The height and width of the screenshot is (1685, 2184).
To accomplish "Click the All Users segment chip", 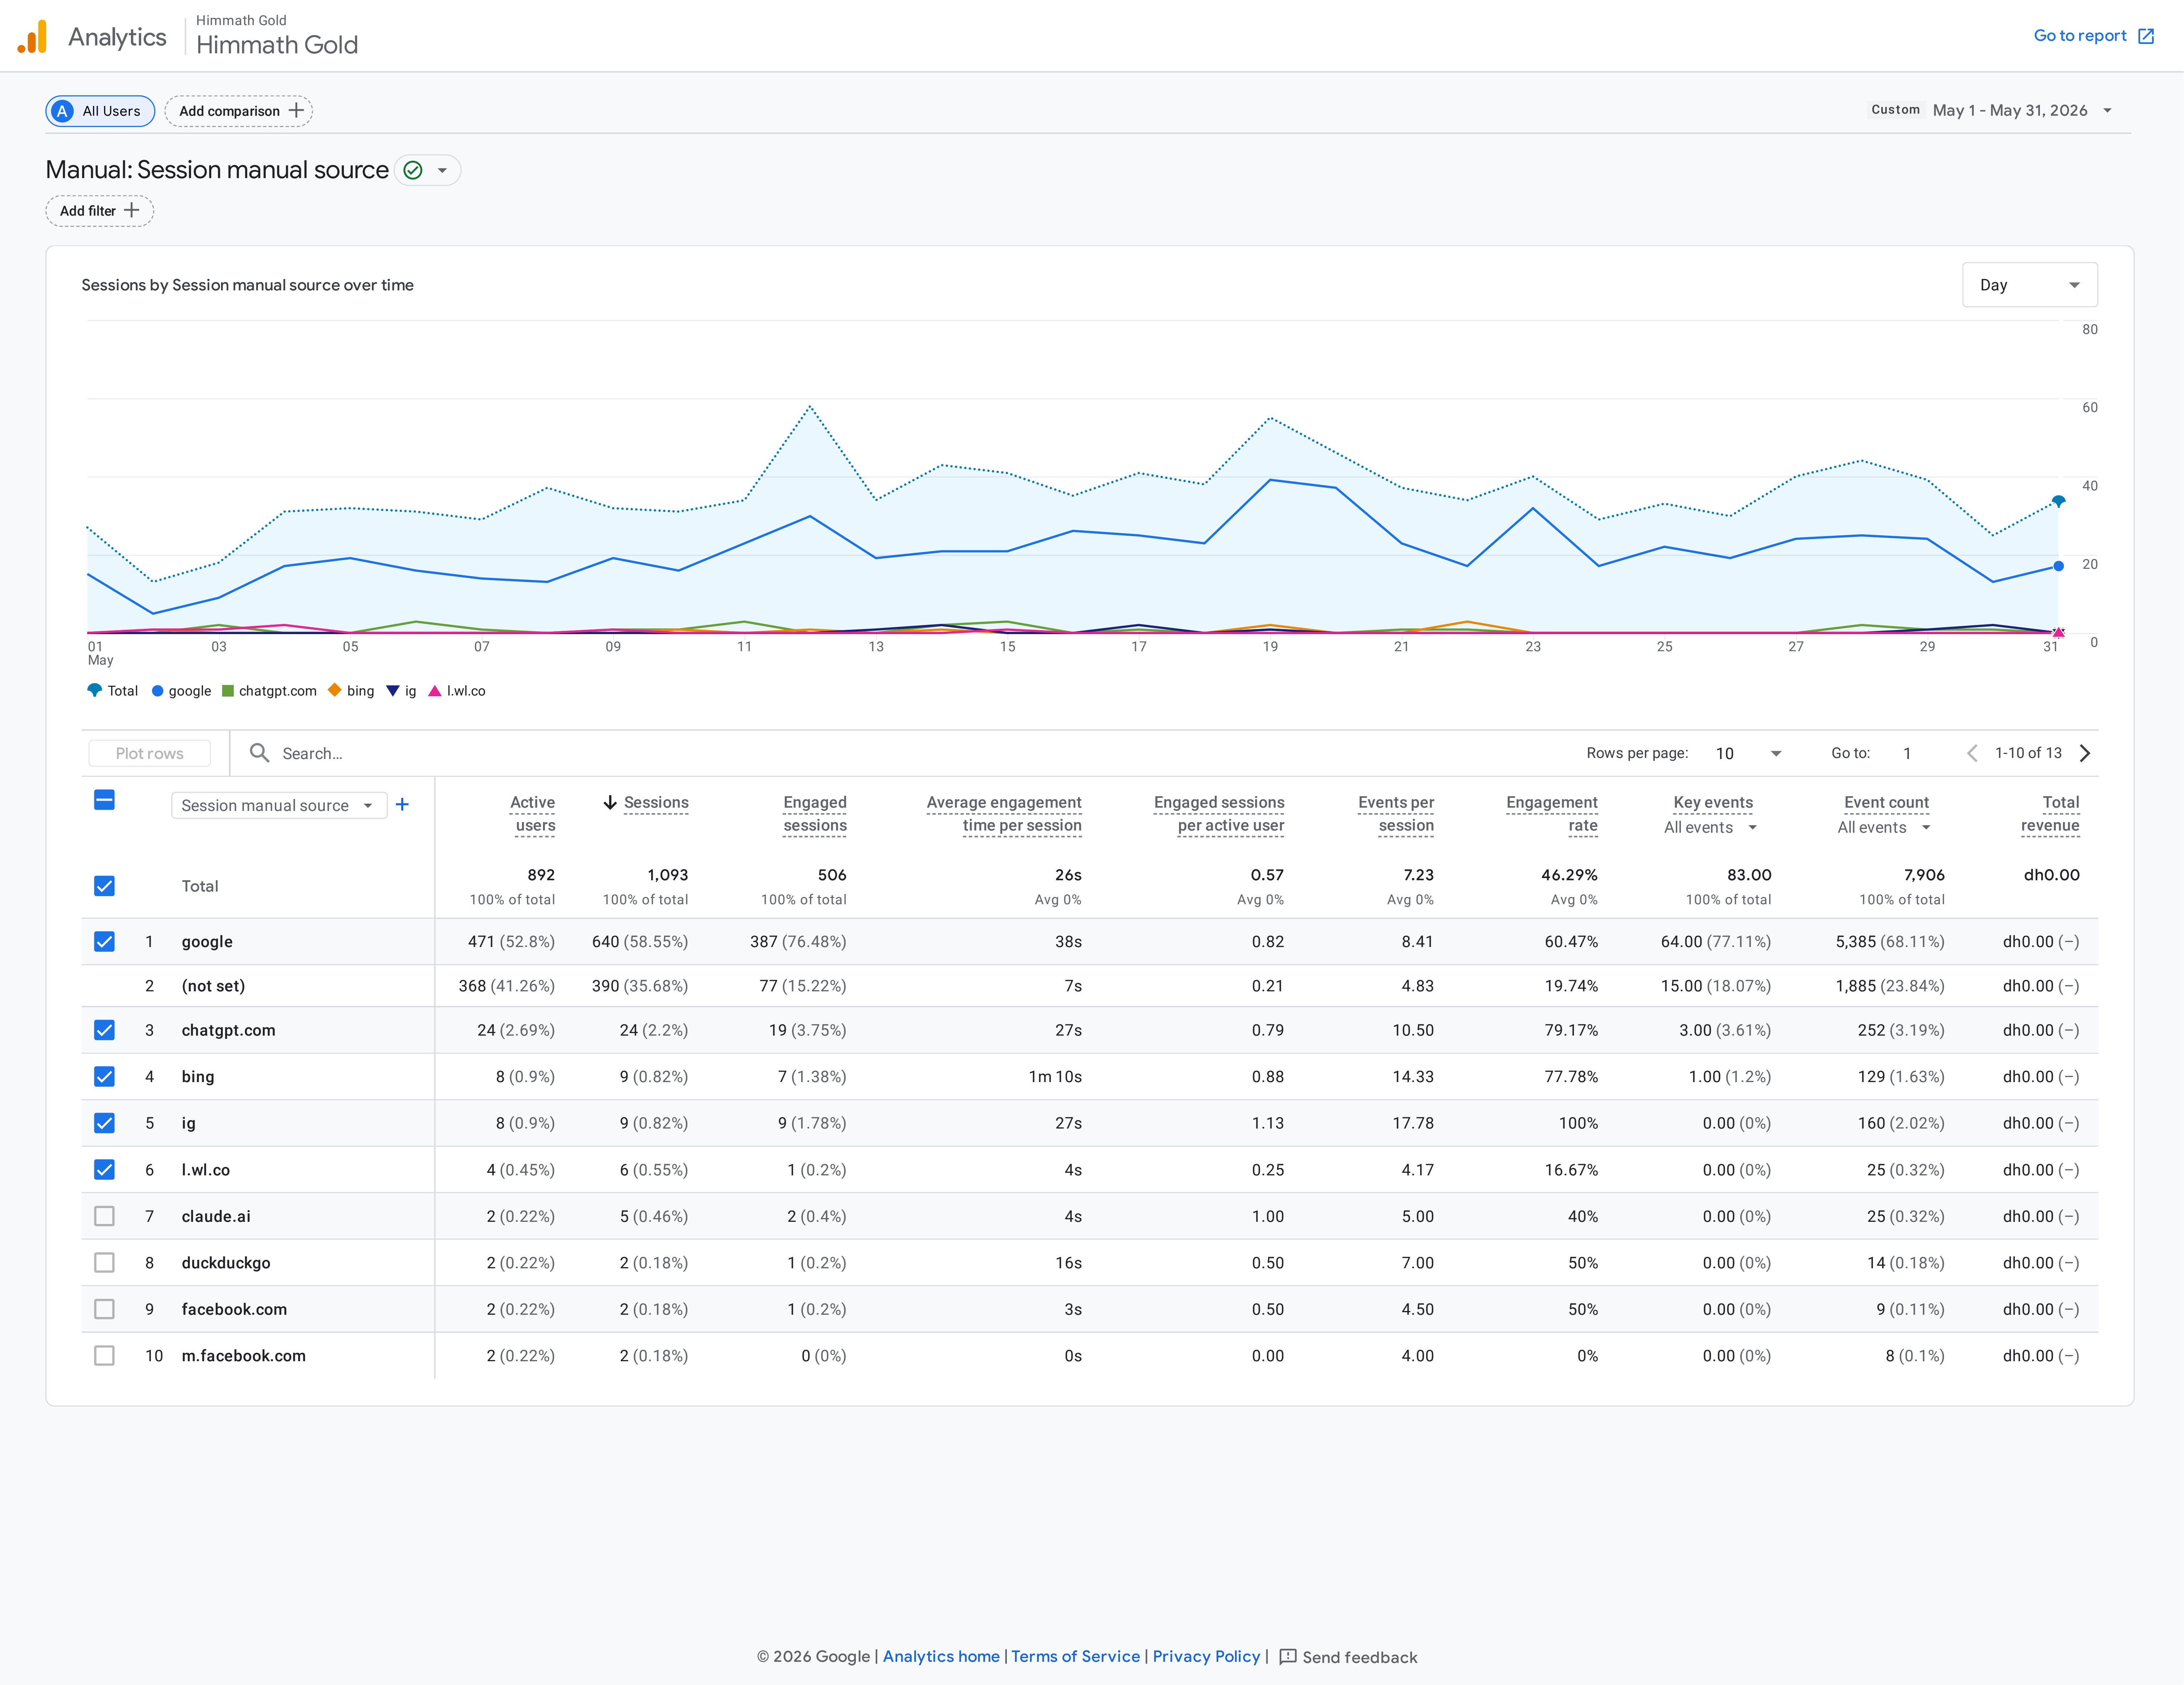I will (x=100, y=111).
